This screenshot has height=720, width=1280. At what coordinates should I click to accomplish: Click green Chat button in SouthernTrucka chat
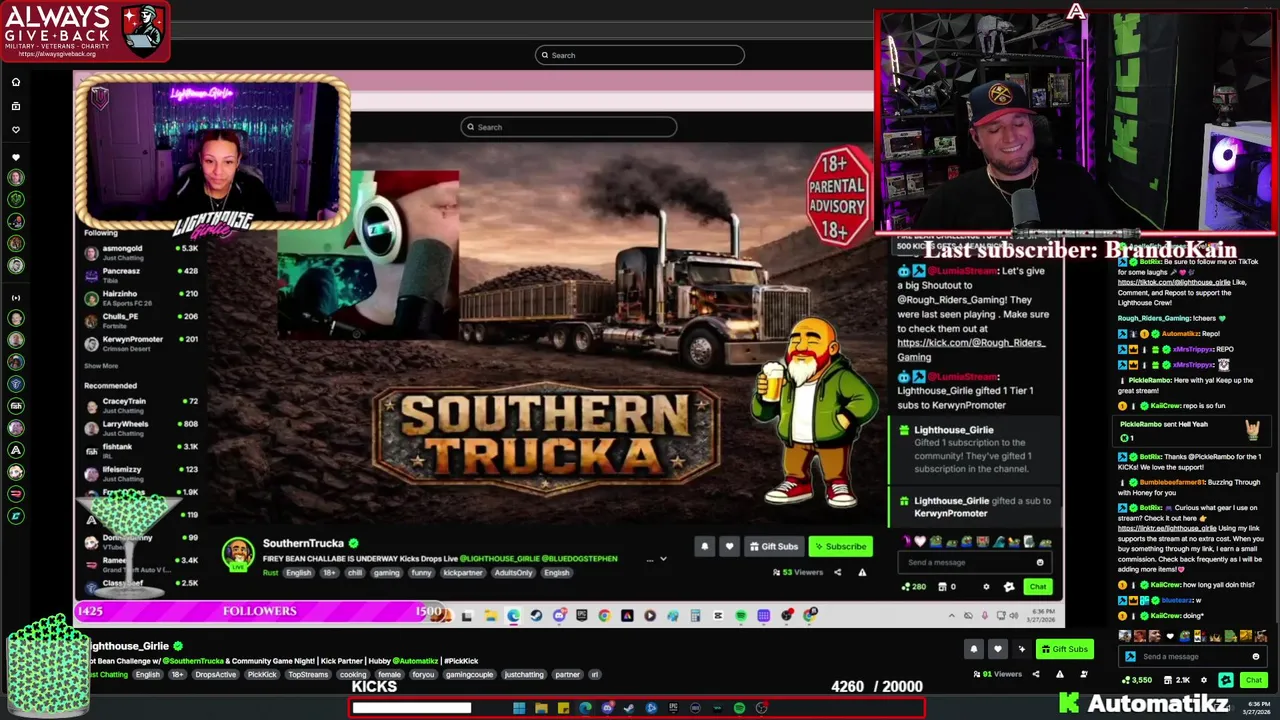(x=1038, y=587)
